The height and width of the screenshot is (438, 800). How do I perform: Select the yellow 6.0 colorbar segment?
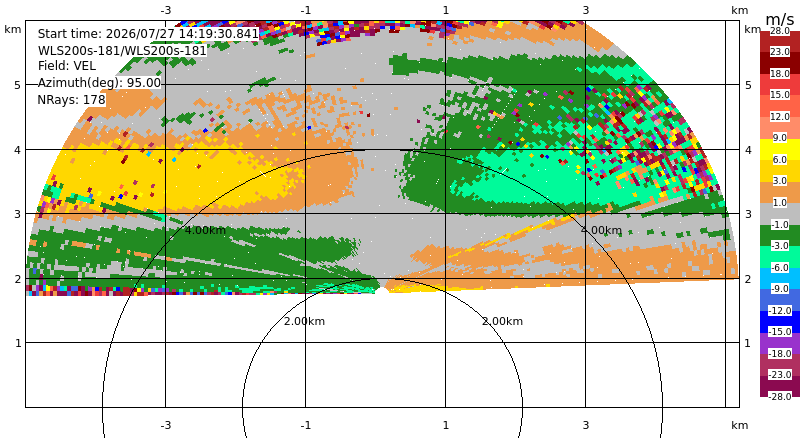coord(780,150)
